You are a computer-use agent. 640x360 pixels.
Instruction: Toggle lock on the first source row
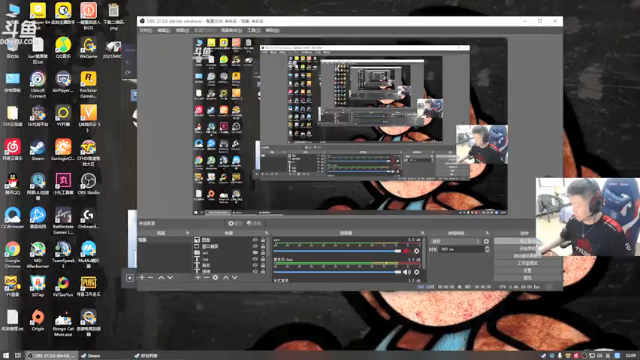pos(263,240)
